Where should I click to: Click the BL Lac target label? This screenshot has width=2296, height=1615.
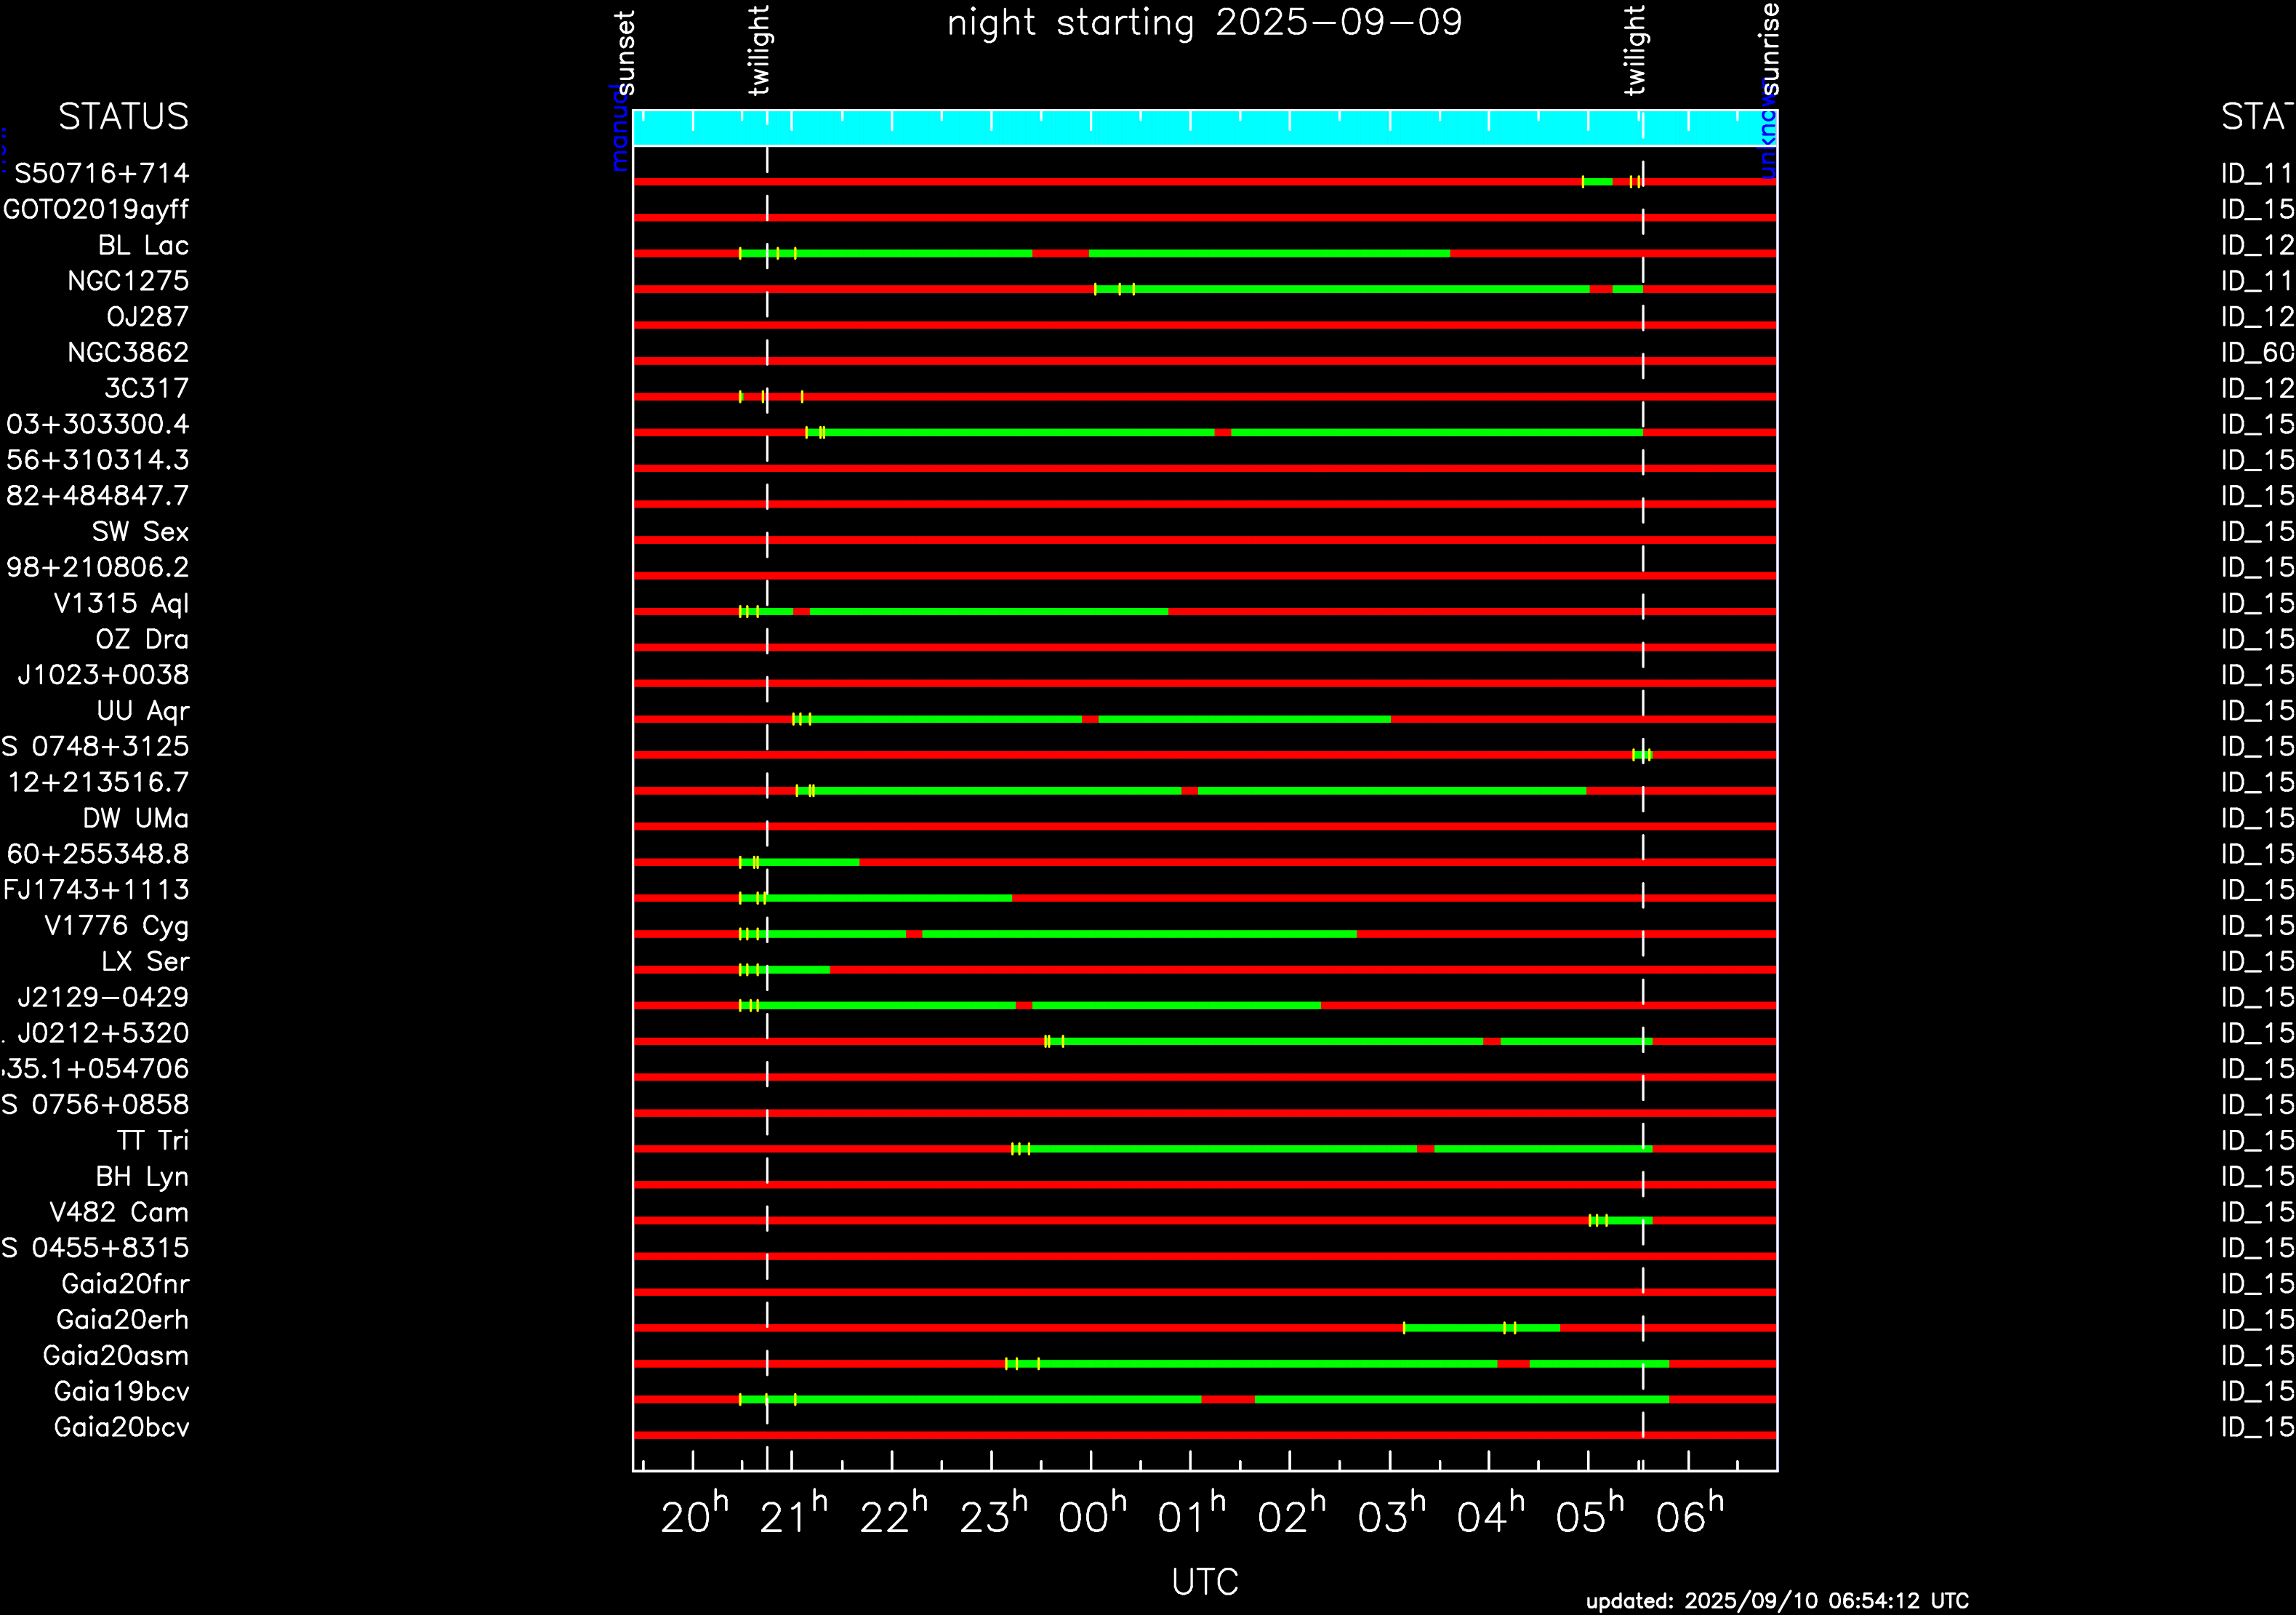coord(143,246)
